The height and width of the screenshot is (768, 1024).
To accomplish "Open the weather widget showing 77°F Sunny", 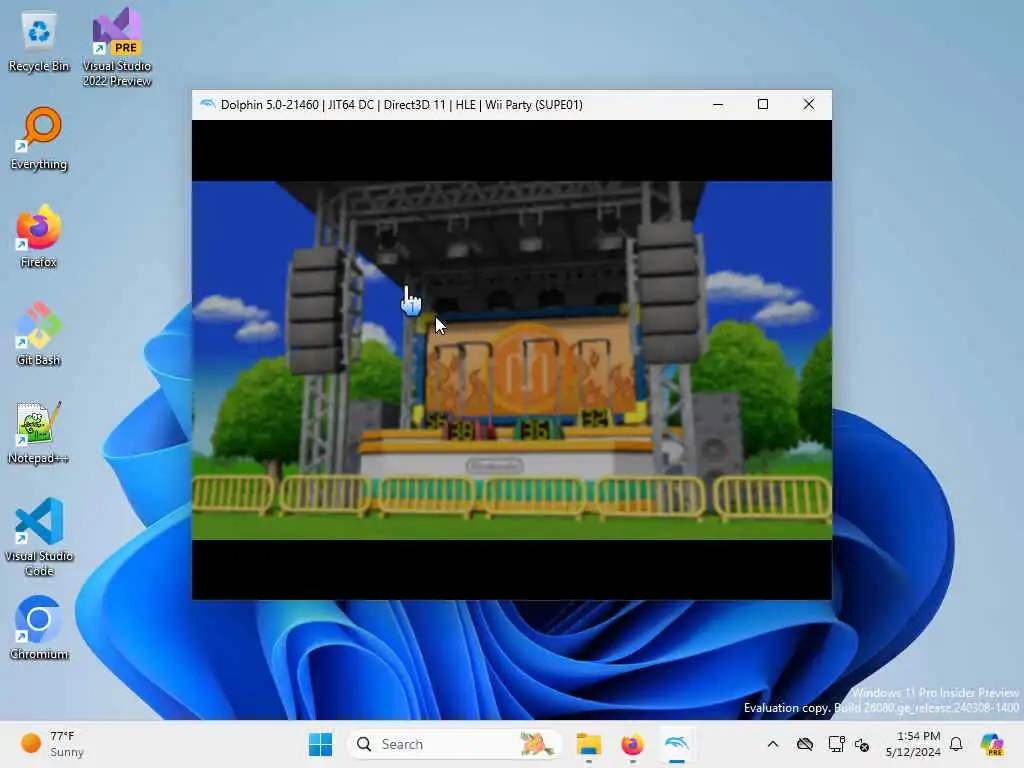I will (x=52, y=744).
